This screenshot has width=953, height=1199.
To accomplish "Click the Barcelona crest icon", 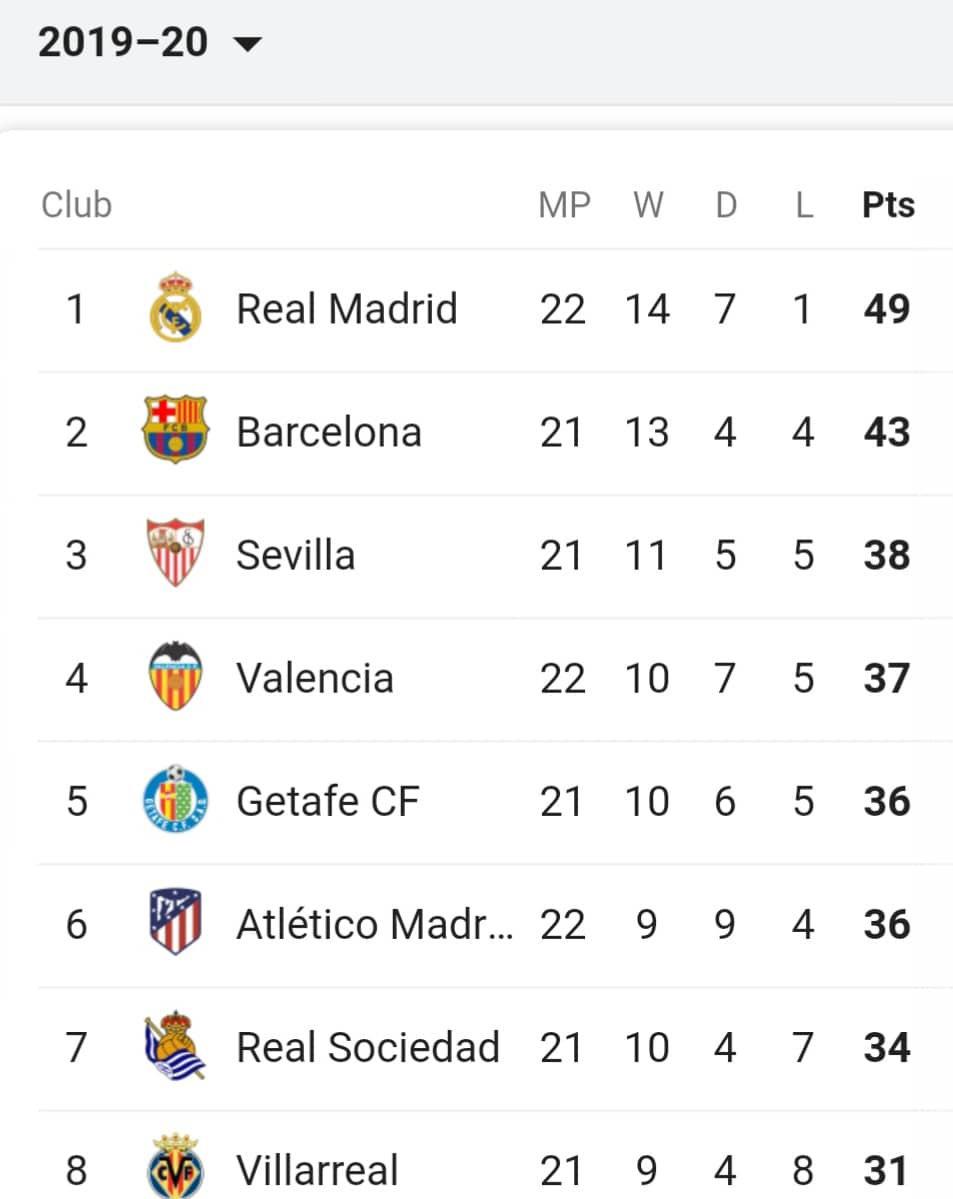I will pyautogui.click(x=175, y=431).
